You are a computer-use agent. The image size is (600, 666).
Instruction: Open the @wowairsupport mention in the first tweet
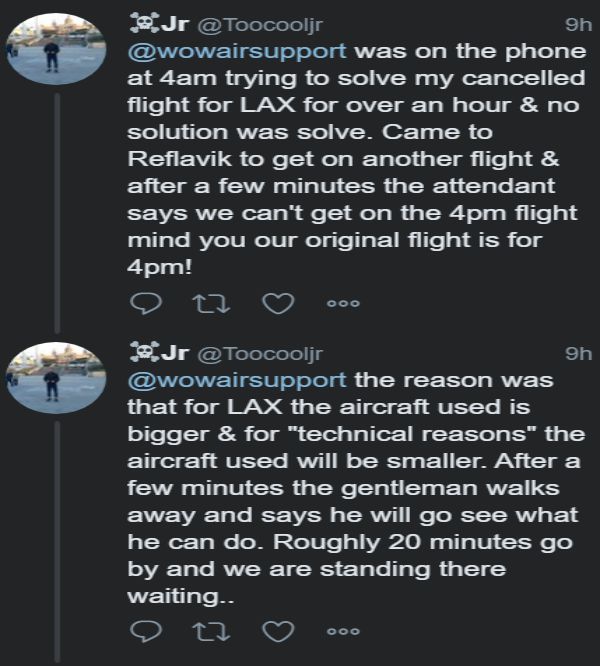point(238,51)
